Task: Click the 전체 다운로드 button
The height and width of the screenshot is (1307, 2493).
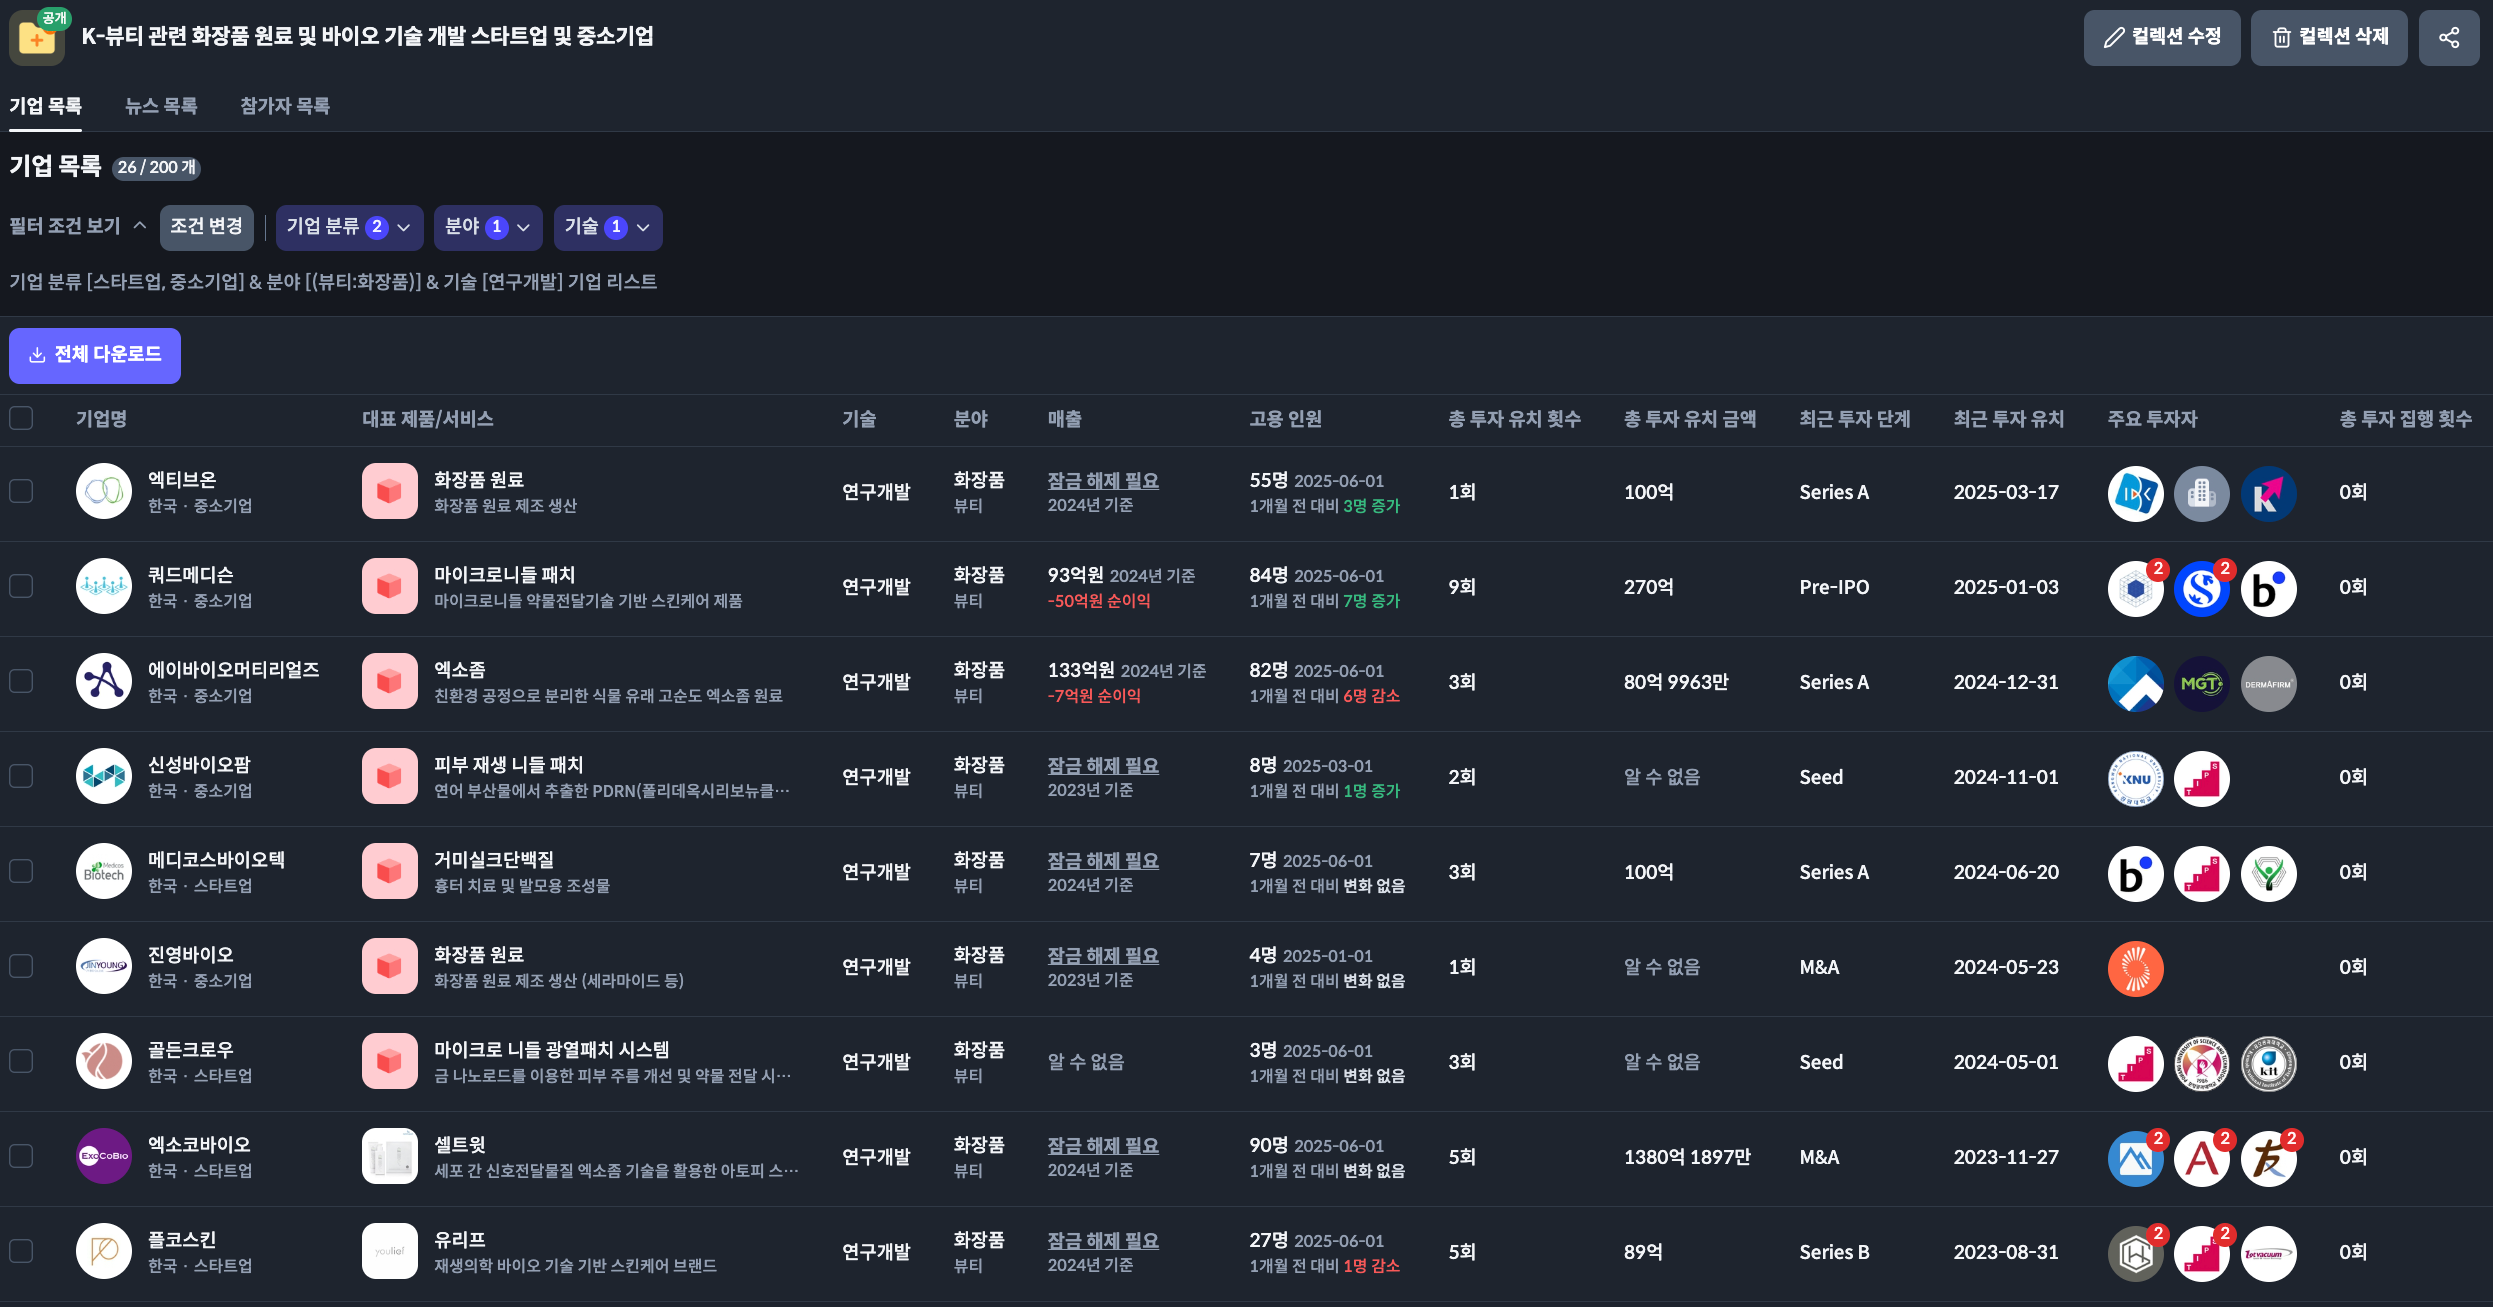Action: coord(95,355)
